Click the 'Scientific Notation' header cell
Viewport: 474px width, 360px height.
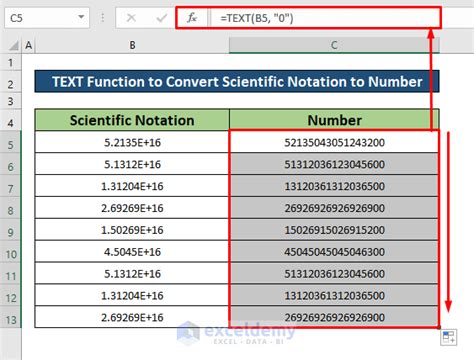click(132, 120)
